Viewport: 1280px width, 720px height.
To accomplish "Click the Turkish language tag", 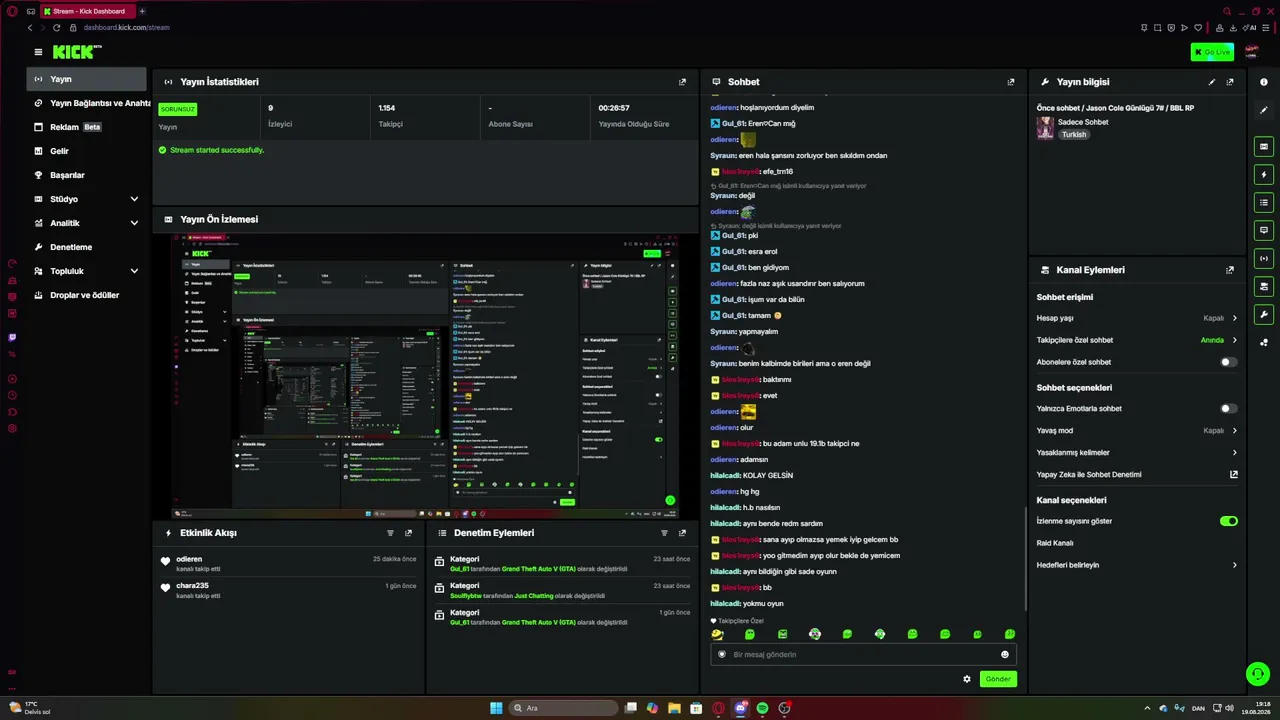I will [1073, 135].
